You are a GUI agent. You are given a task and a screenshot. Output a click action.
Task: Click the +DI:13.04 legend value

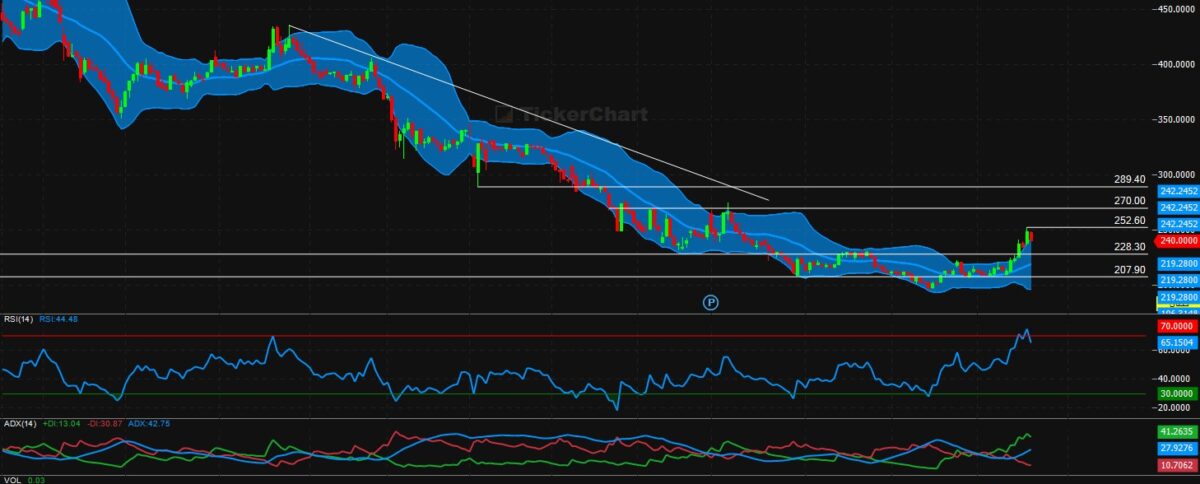click(x=61, y=424)
